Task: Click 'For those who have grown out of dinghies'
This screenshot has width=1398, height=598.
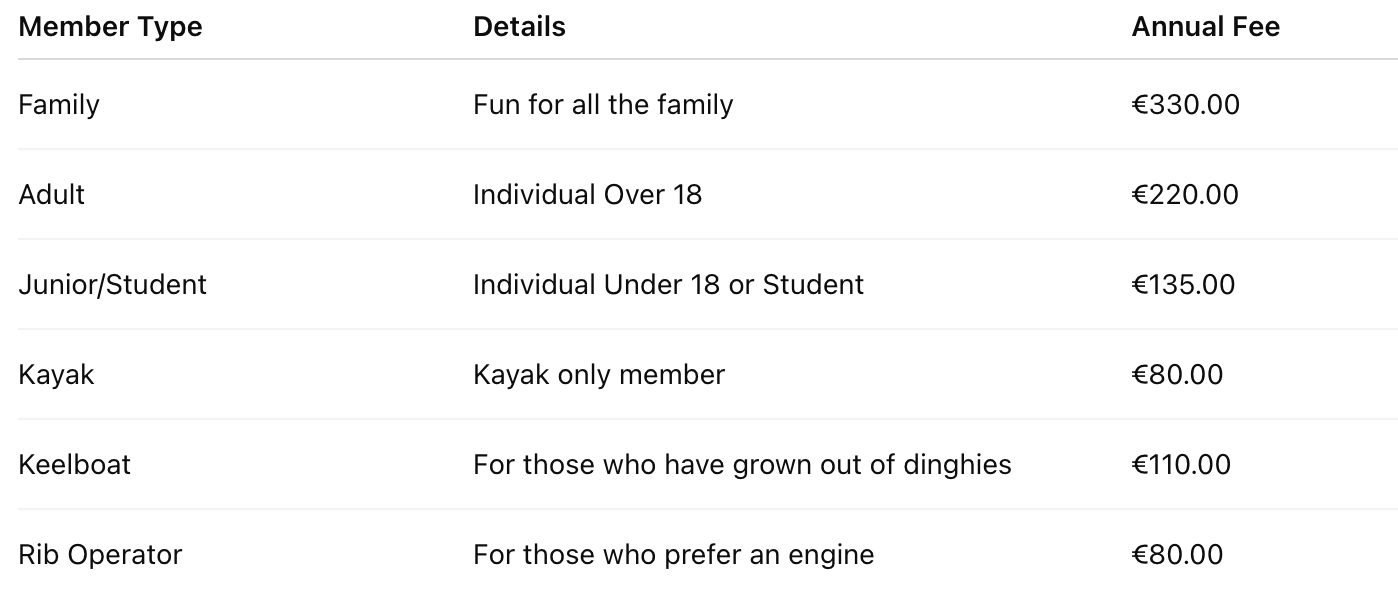Action: pyautogui.click(x=742, y=464)
